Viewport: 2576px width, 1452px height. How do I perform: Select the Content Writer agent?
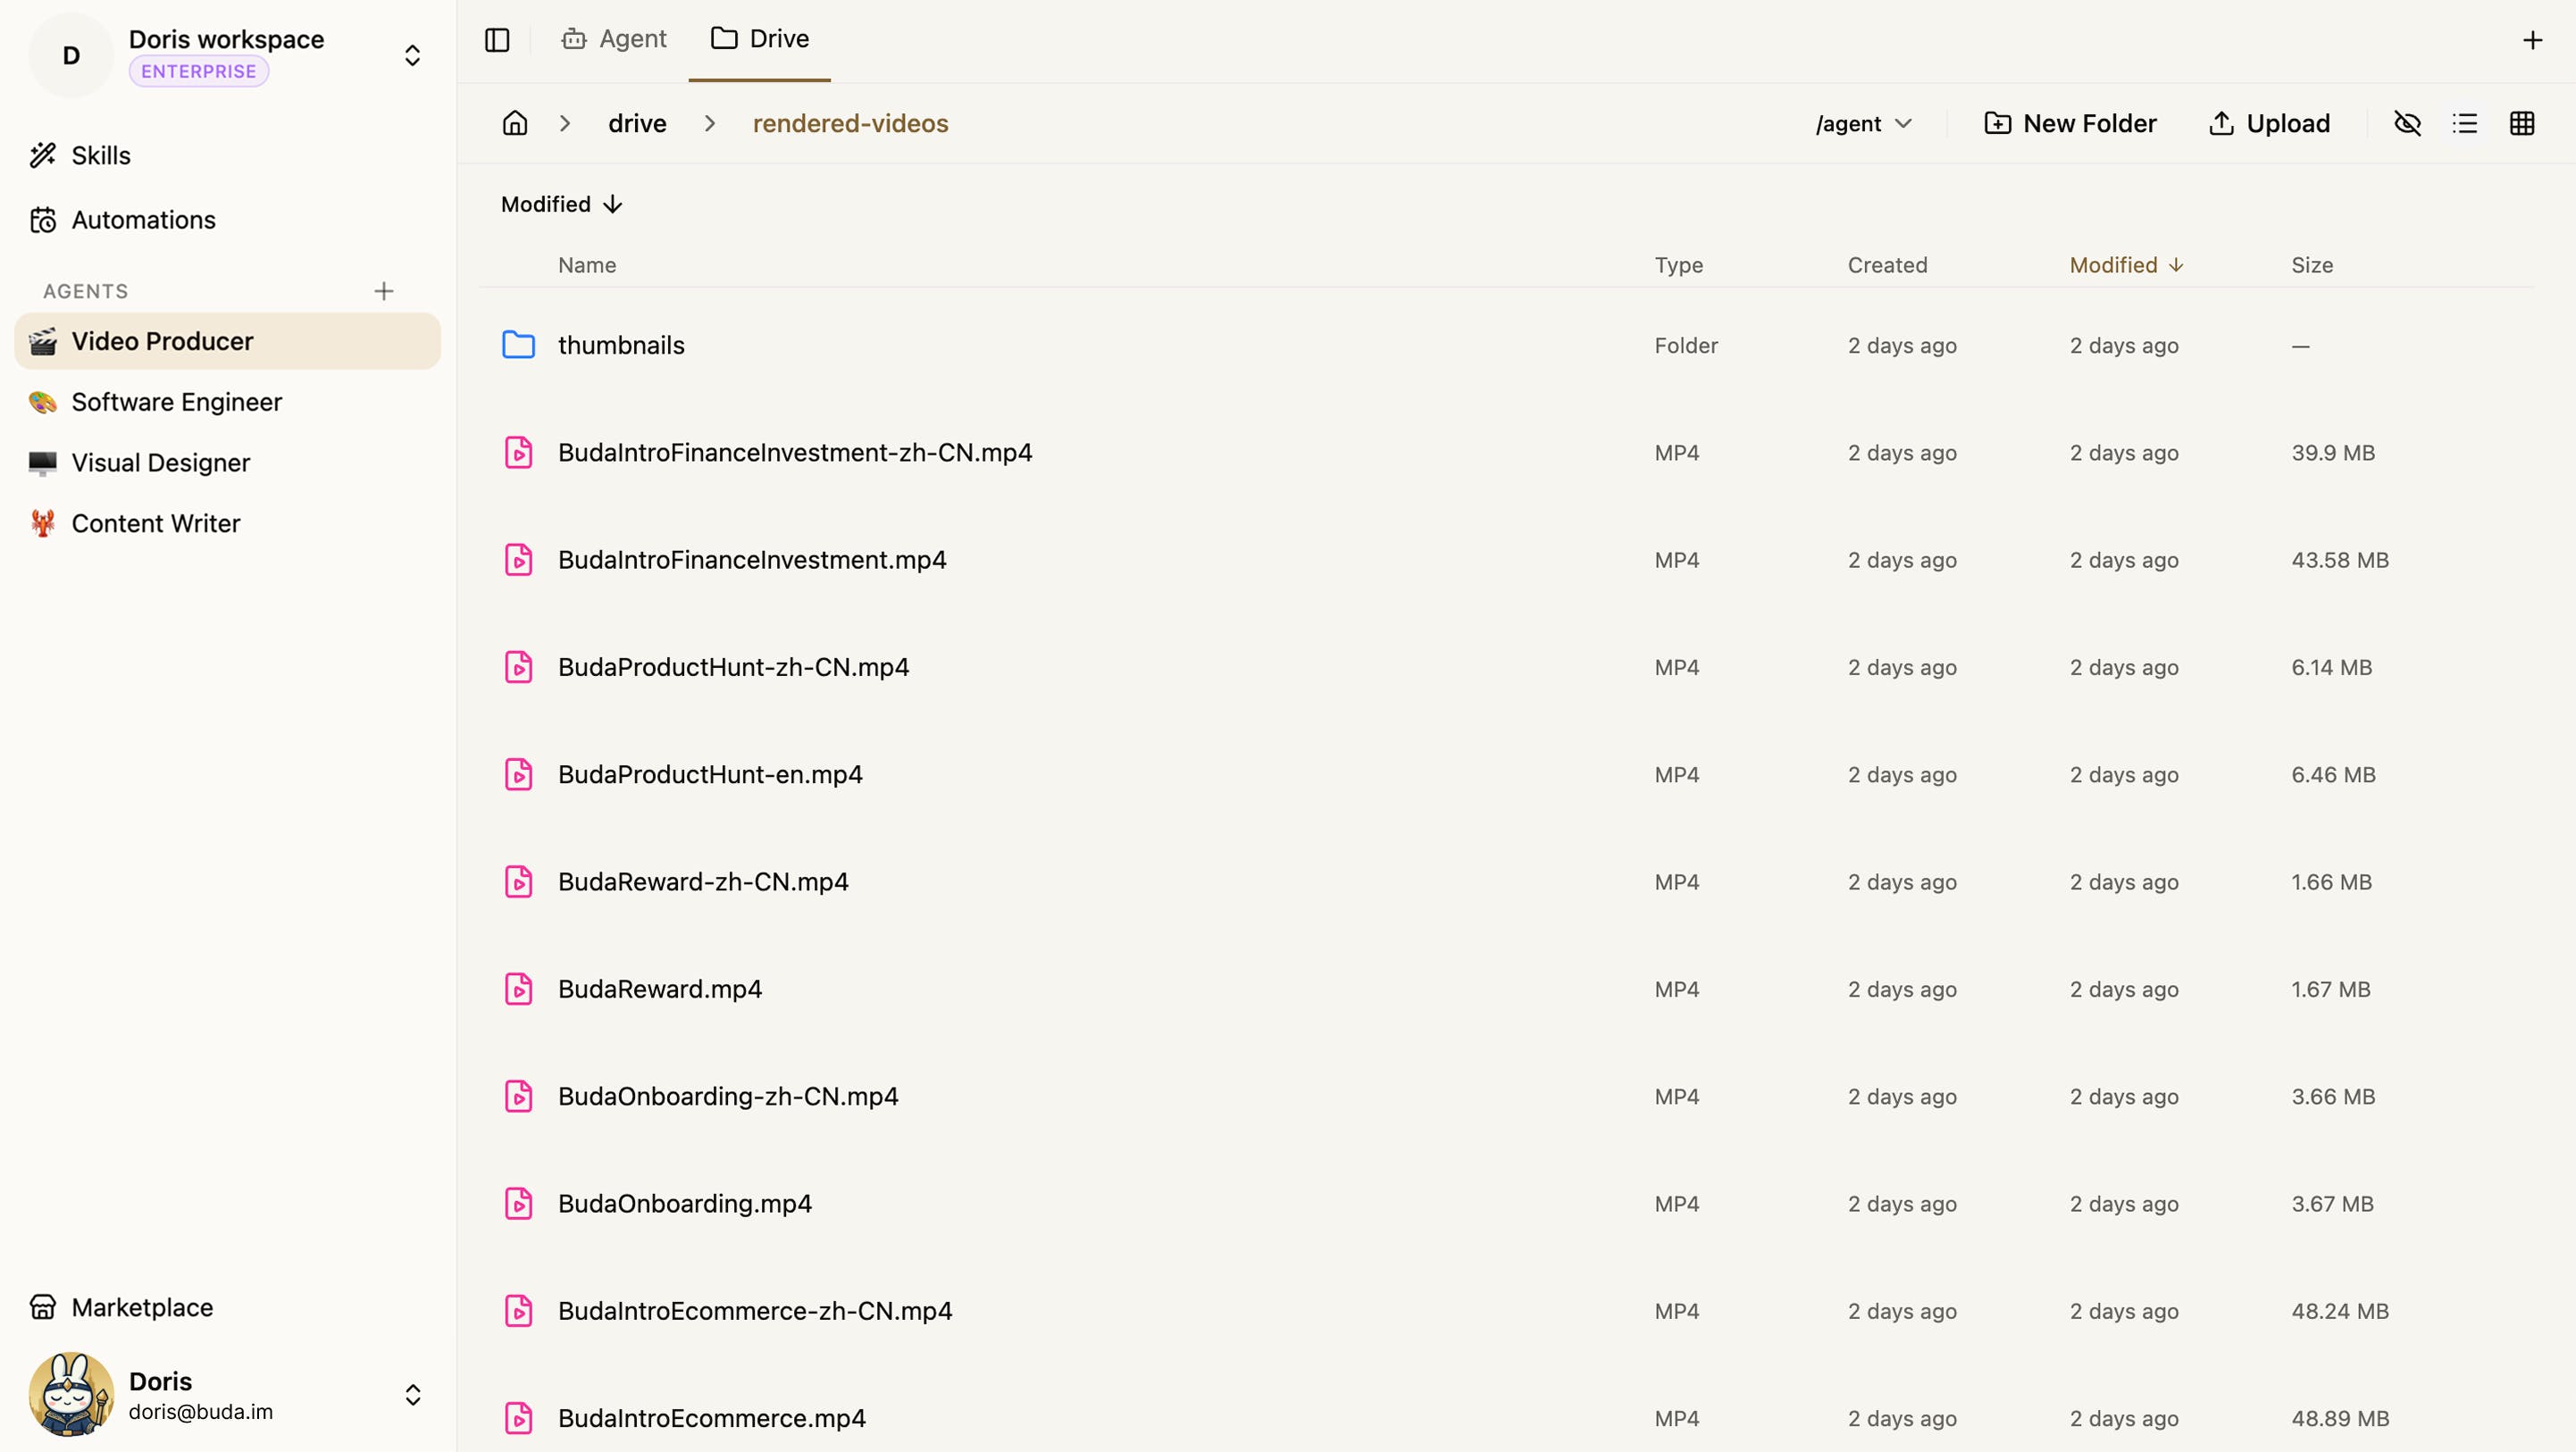click(155, 523)
